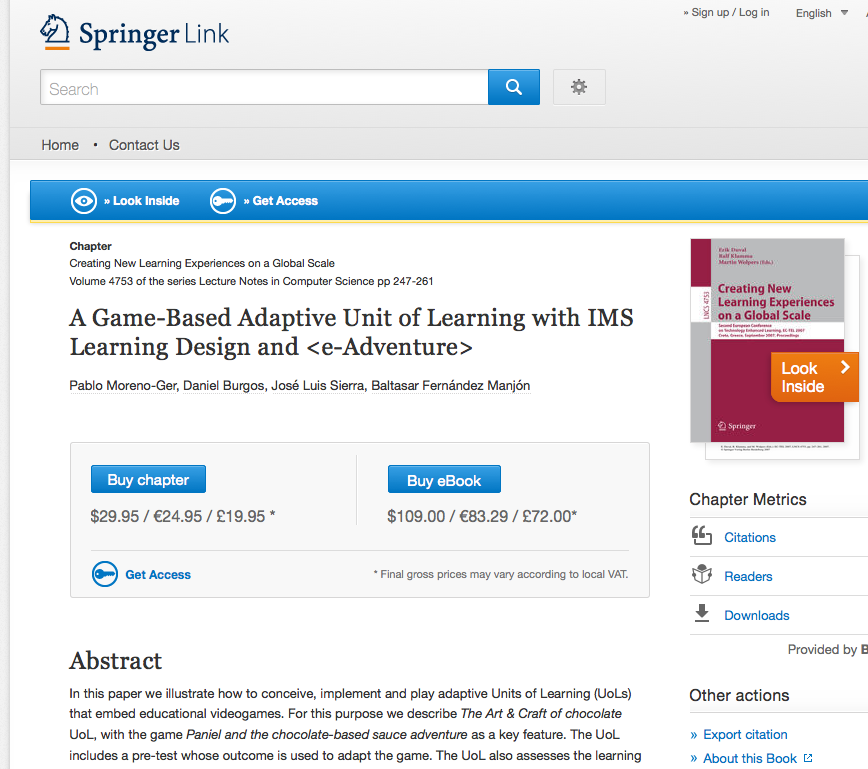The height and width of the screenshot is (769, 868).
Task: Click the key icon in blue bar
Action: 223,201
